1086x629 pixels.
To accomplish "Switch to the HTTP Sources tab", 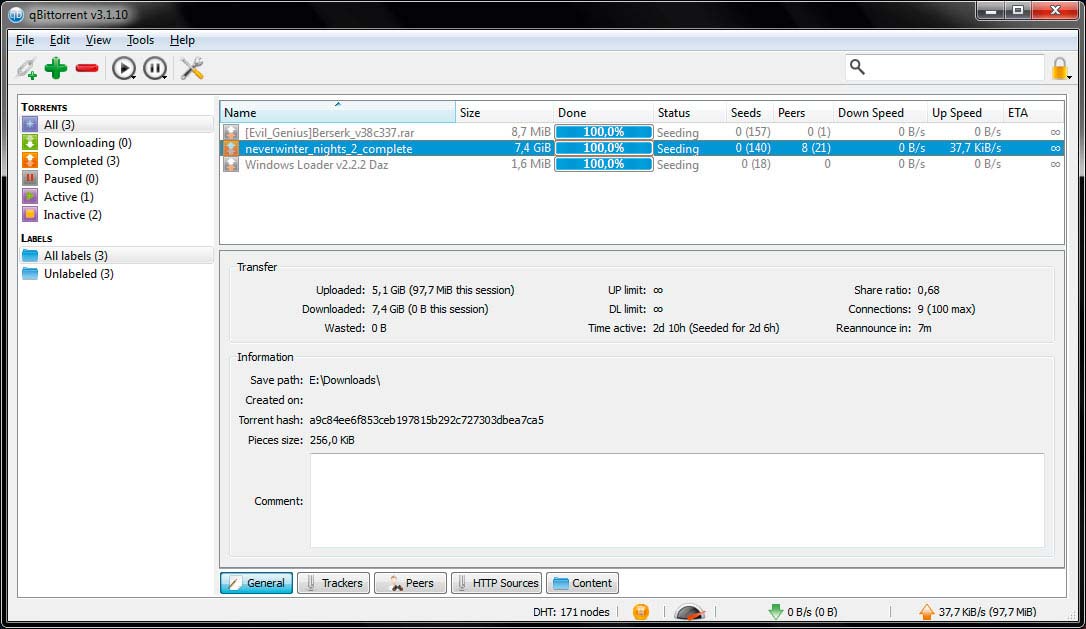I will [496, 583].
